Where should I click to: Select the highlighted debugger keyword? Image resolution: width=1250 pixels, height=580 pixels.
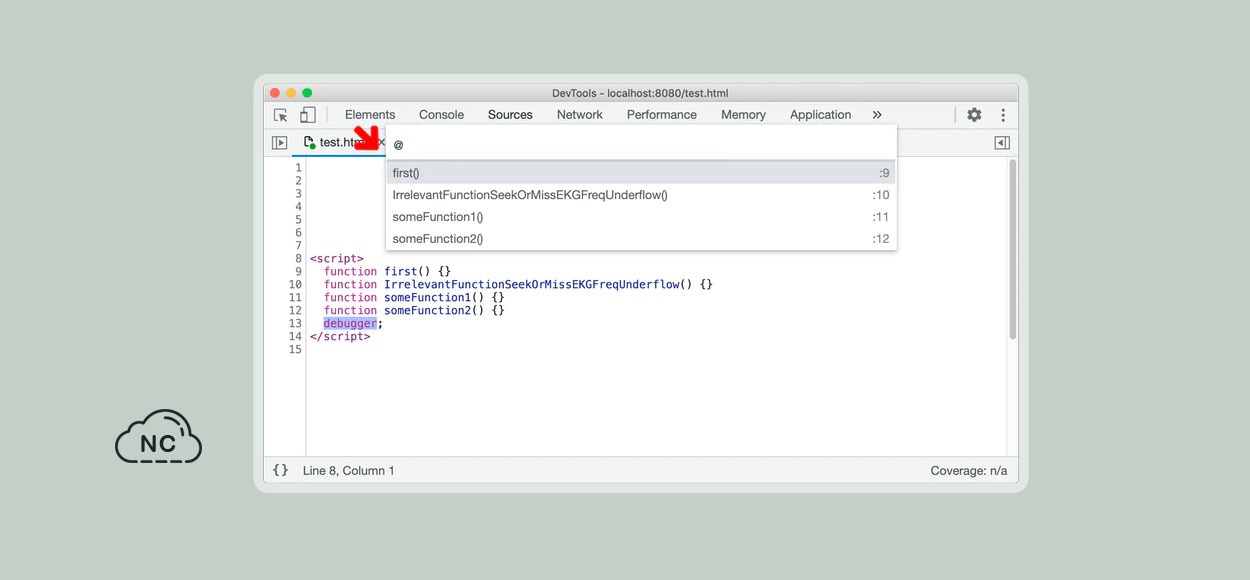pyautogui.click(x=350, y=324)
